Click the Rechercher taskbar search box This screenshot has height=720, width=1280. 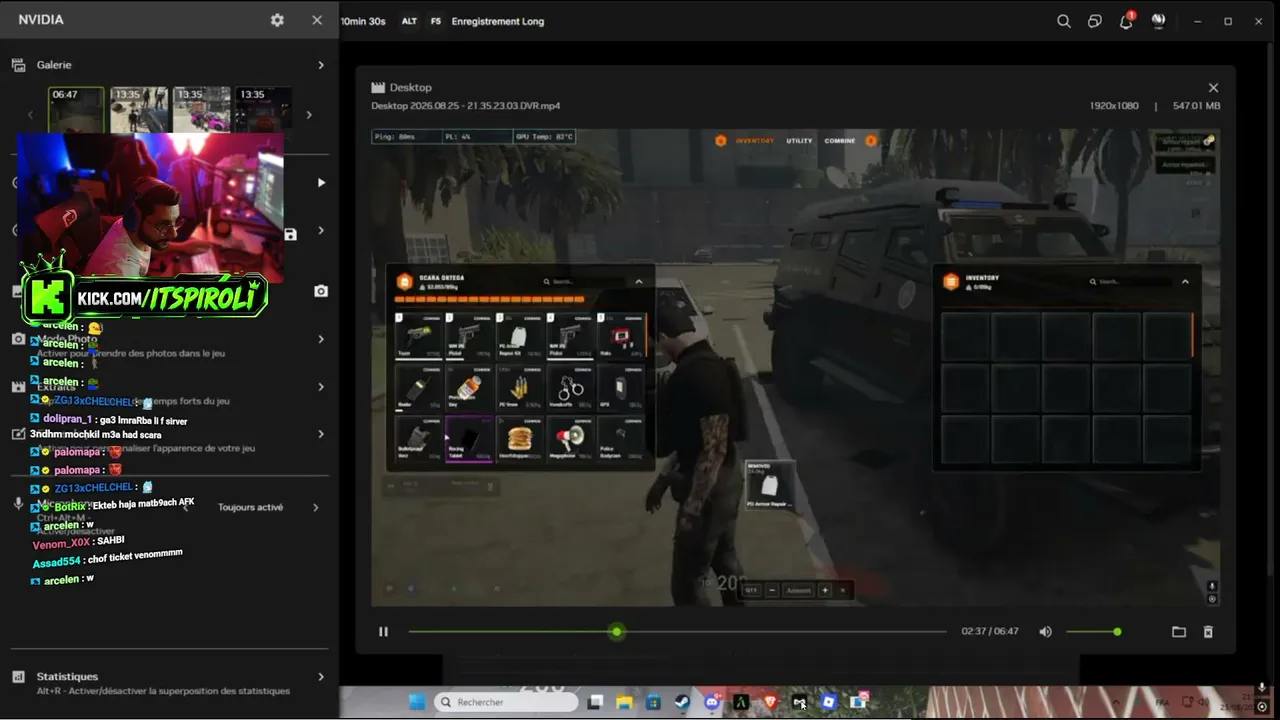click(x=506, y=702)
